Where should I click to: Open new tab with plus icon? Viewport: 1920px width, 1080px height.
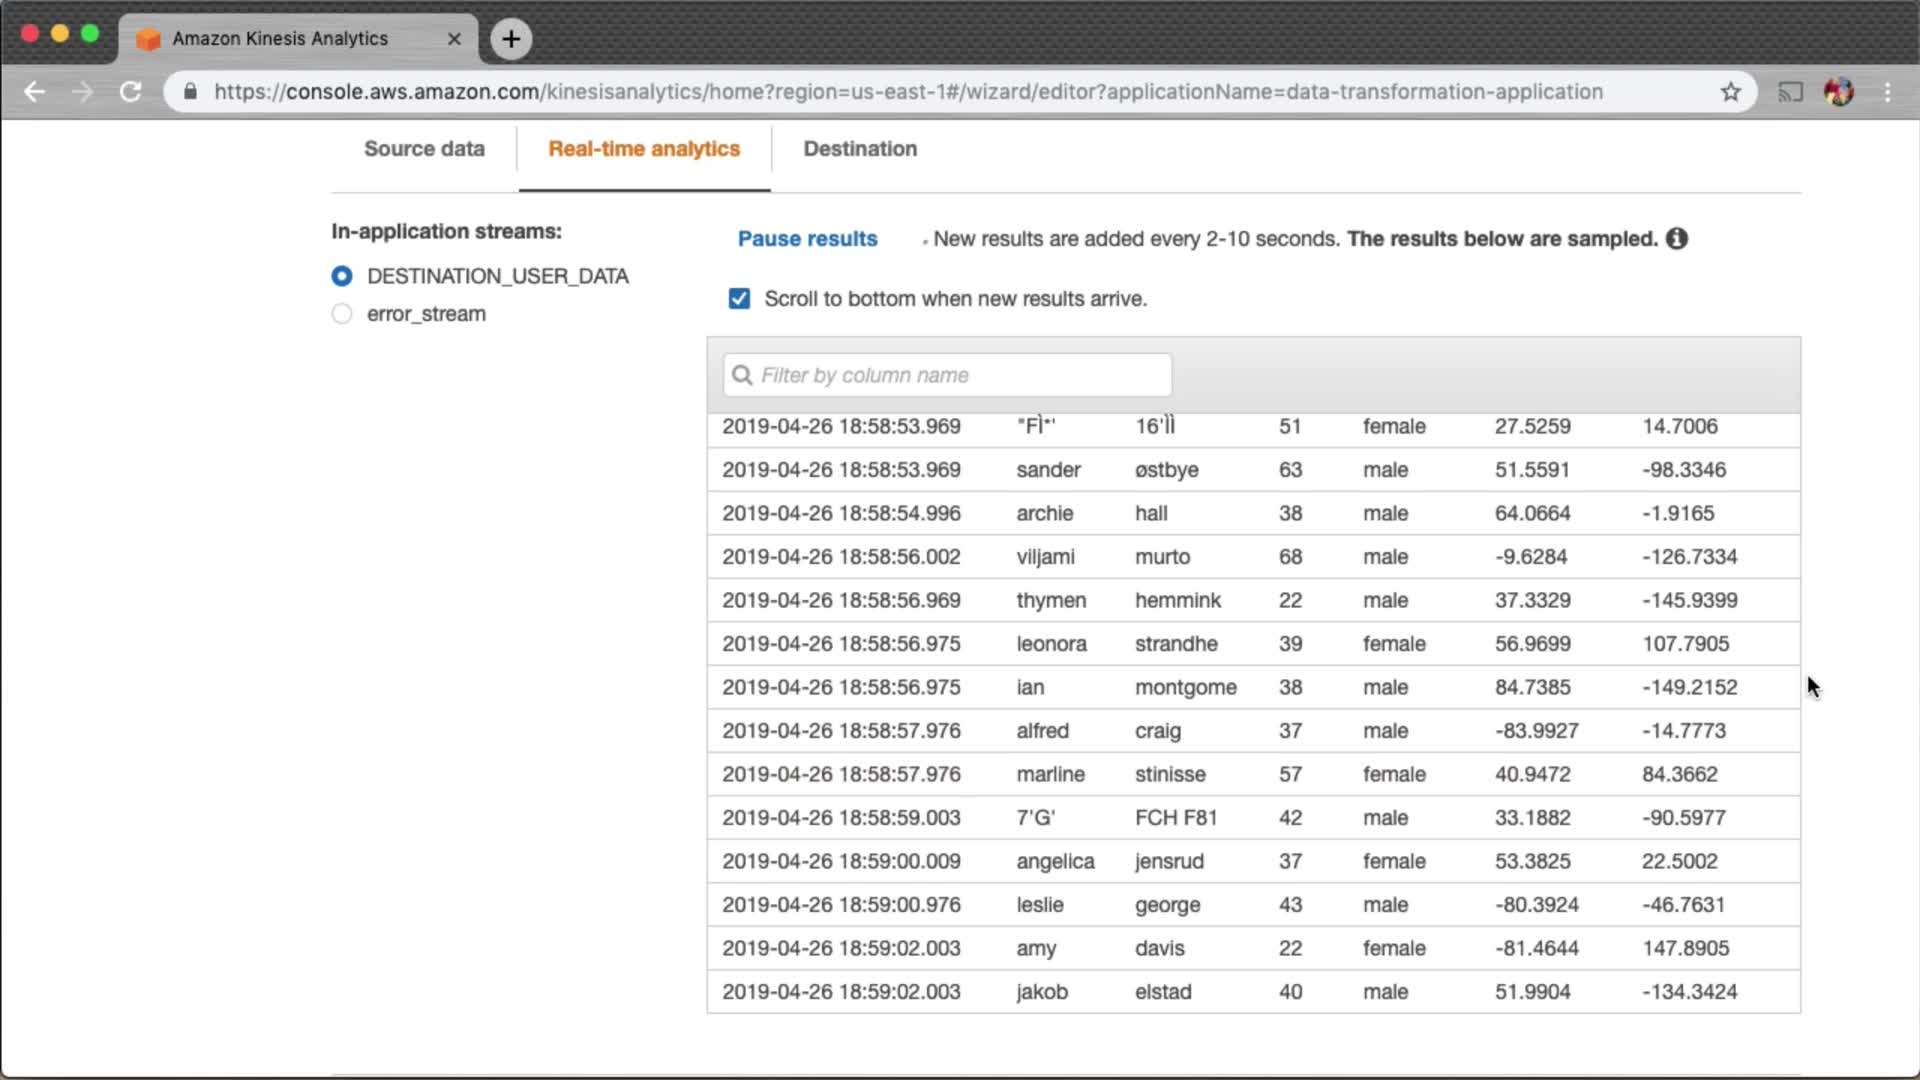click(x=511, y=39)
